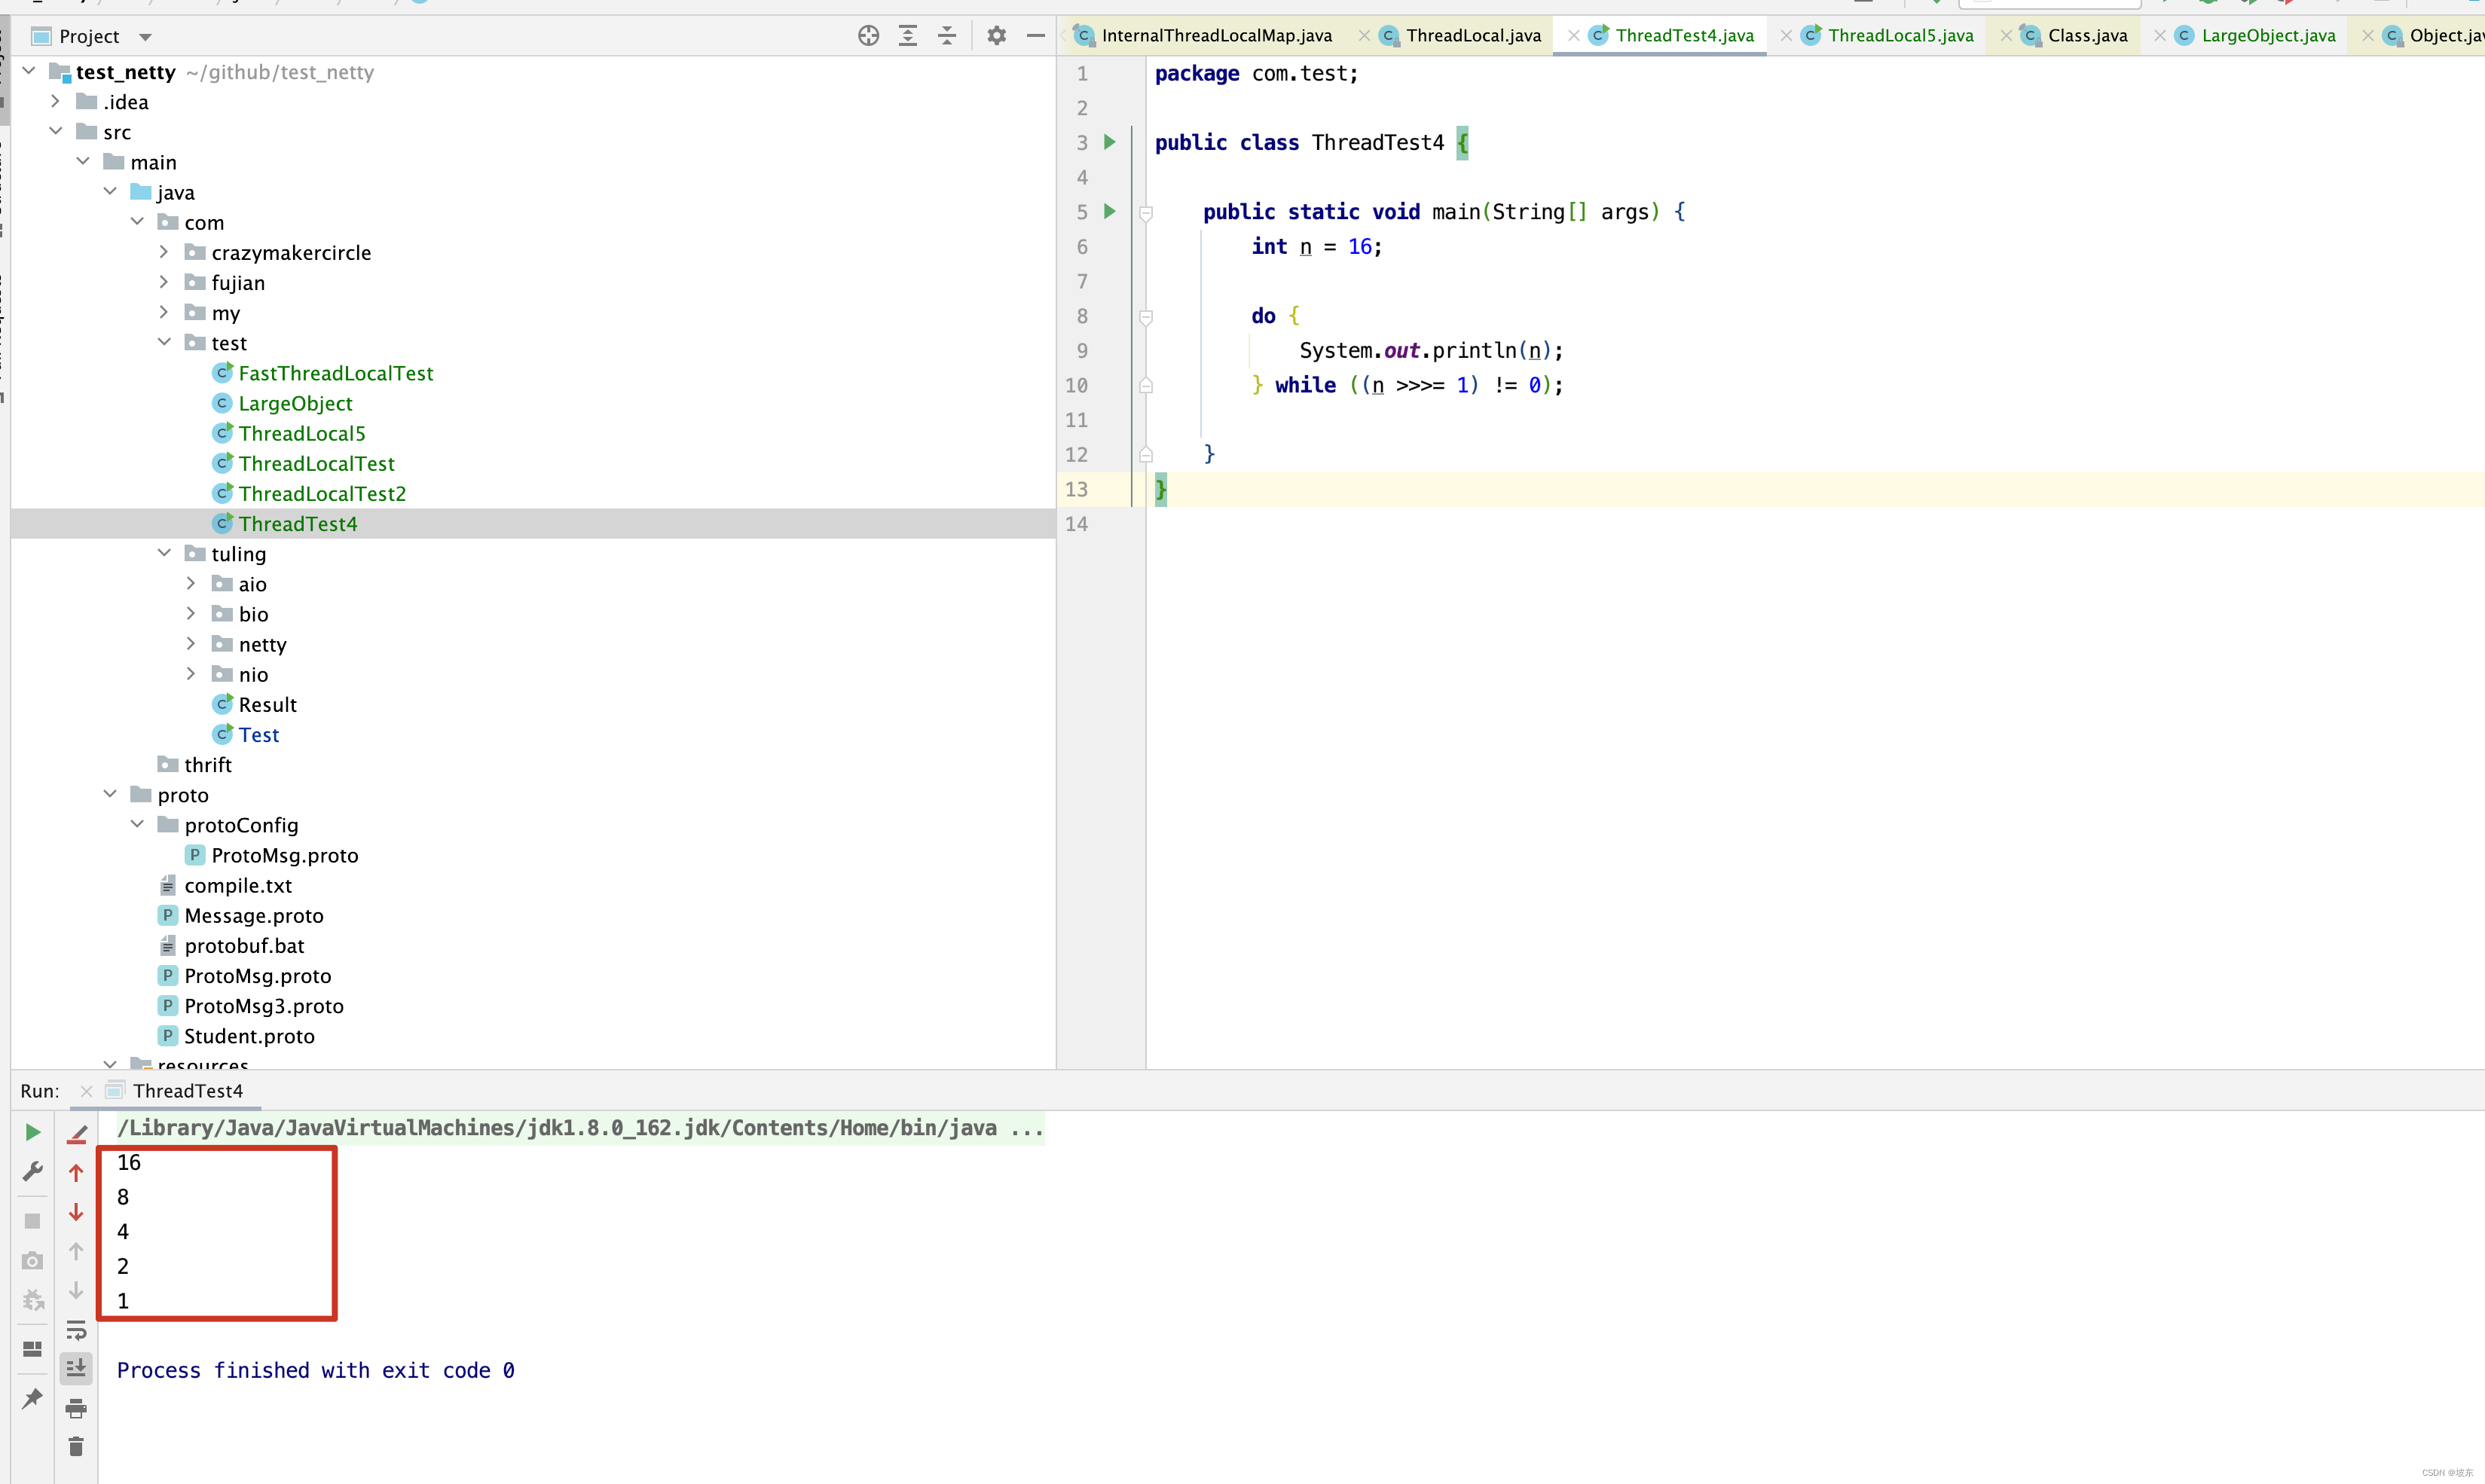2485x1484 pixels.
Task: Rerun ThreadTest4 with green play button
Action: point(32,1132)
